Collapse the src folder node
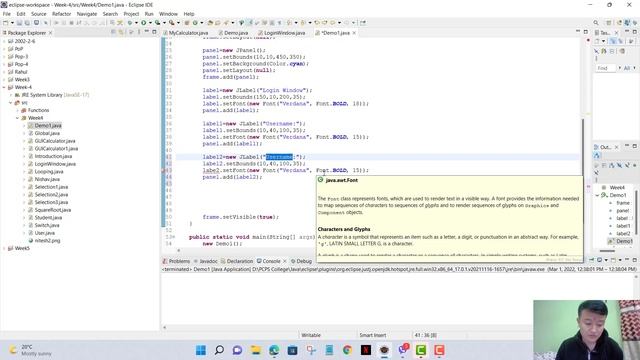The image size is (640, 360). pos(11,103)
